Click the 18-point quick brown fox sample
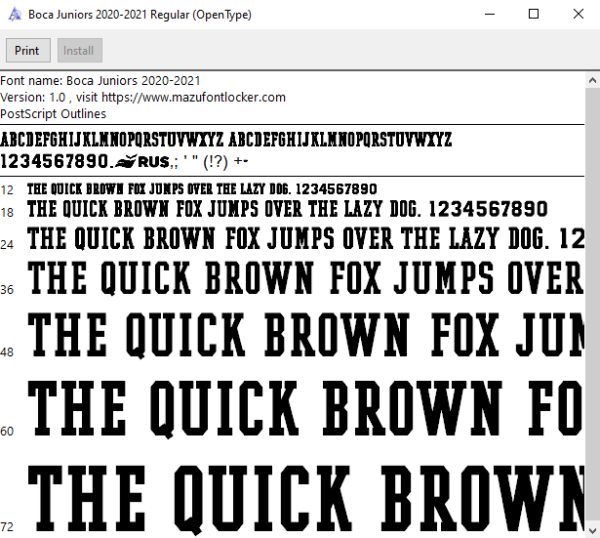The height and width of the screenshot is (538, 600). (287, 209)
